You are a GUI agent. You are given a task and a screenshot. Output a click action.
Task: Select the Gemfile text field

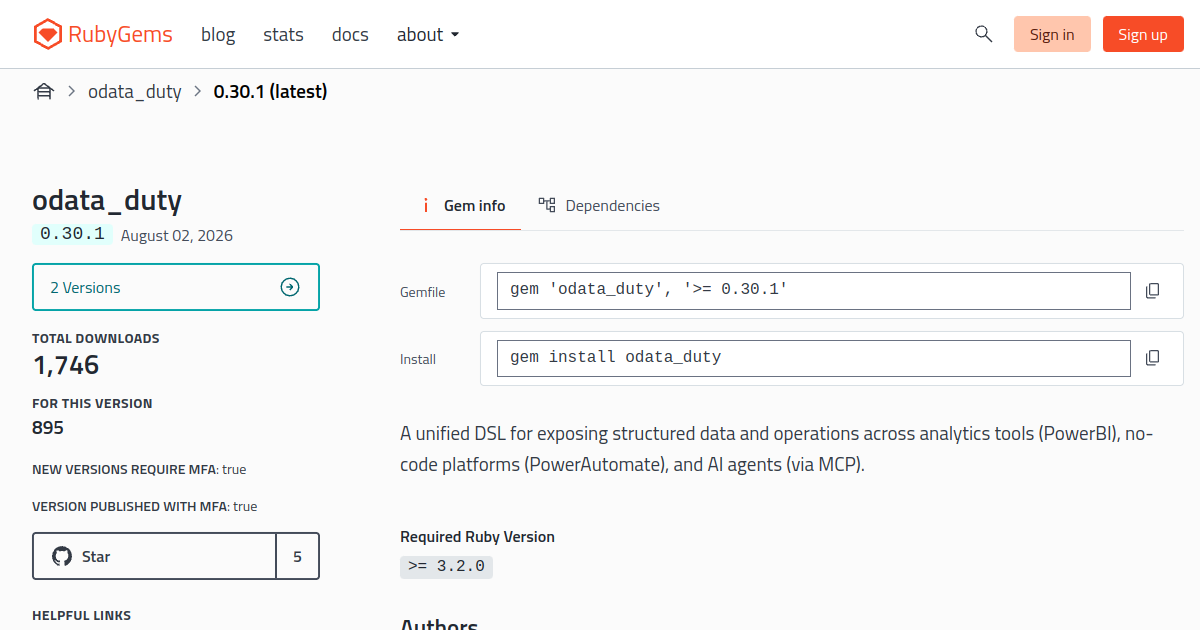tap(814, 291)
